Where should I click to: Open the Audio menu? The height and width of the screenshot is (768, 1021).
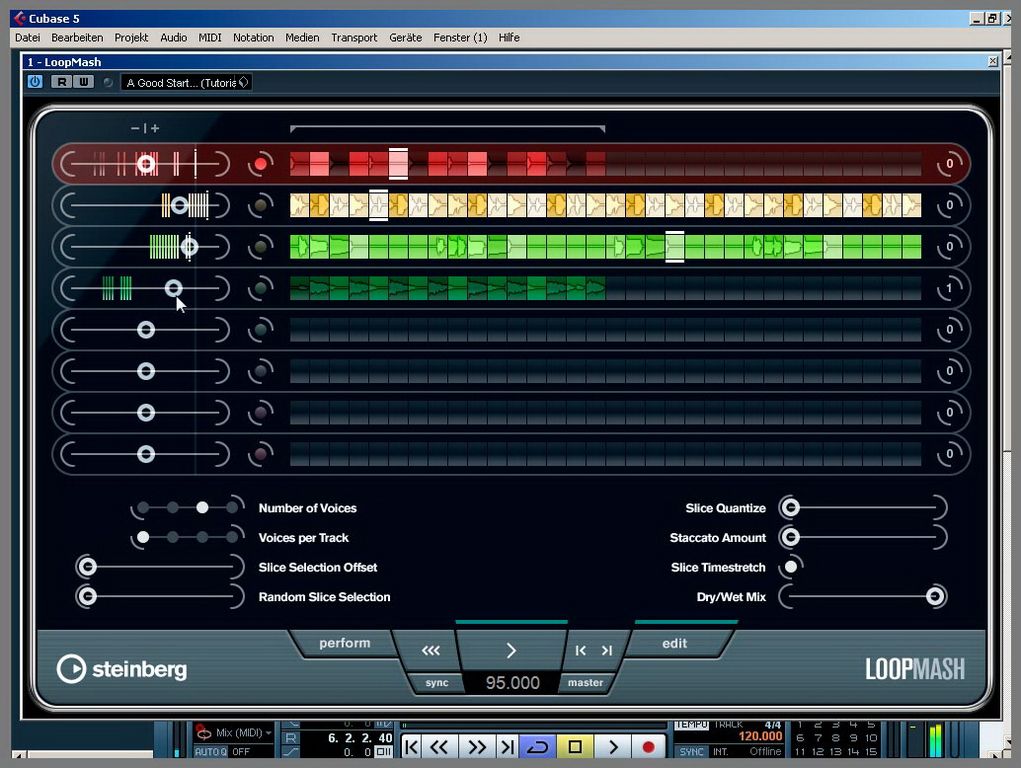[x=173, y=38]
